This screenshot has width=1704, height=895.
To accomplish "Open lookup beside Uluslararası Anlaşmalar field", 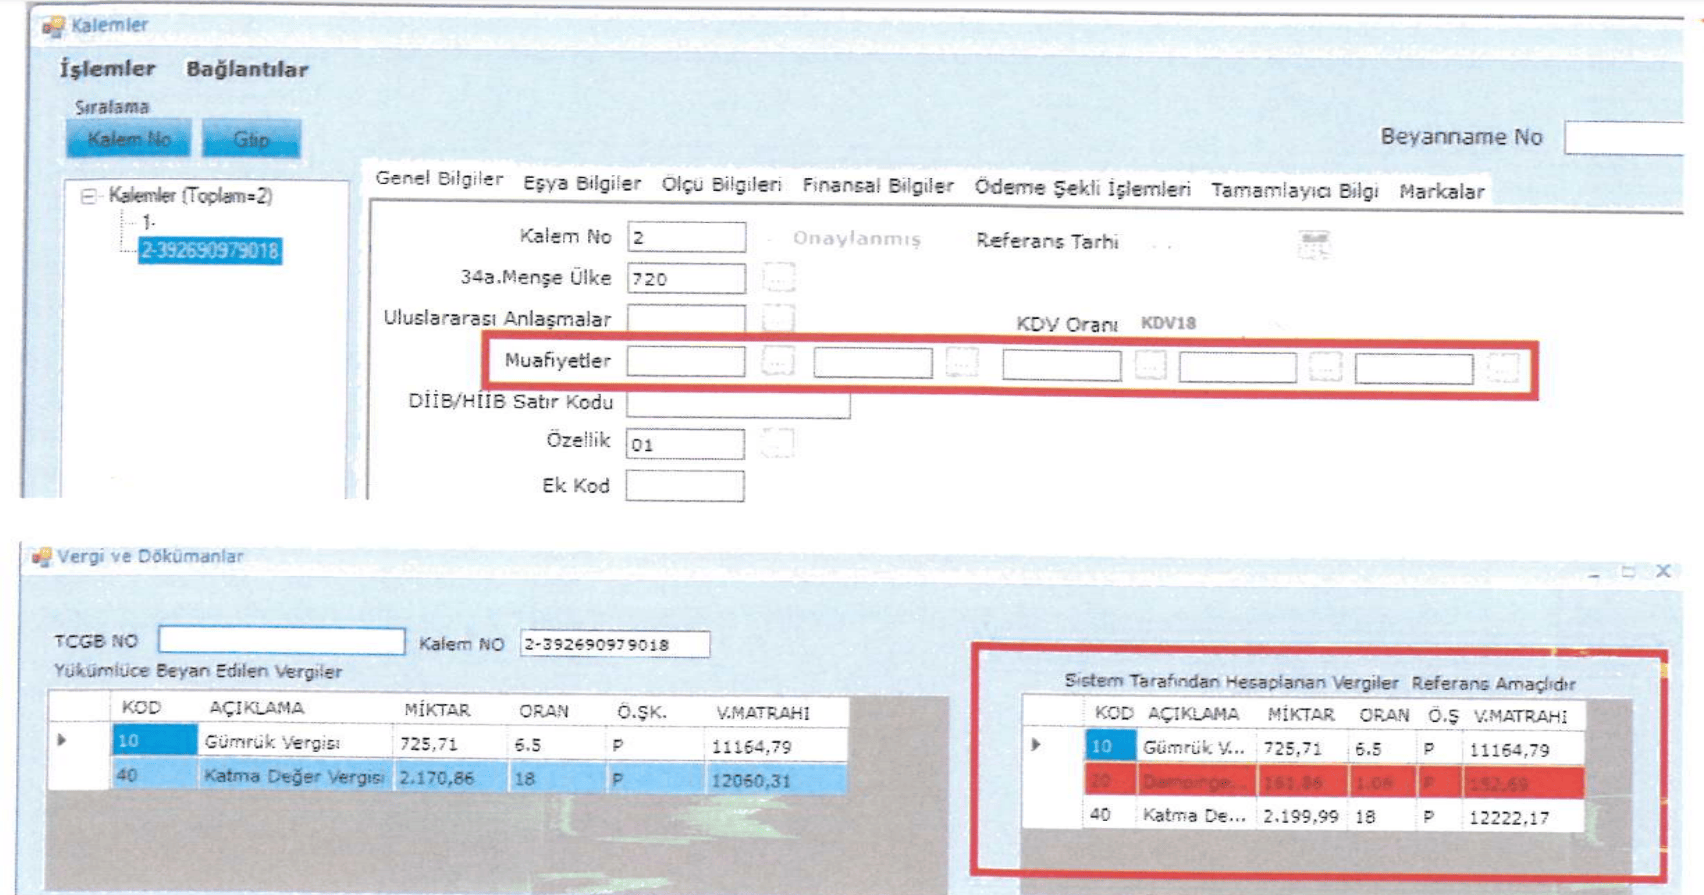I will pos(778,318).
